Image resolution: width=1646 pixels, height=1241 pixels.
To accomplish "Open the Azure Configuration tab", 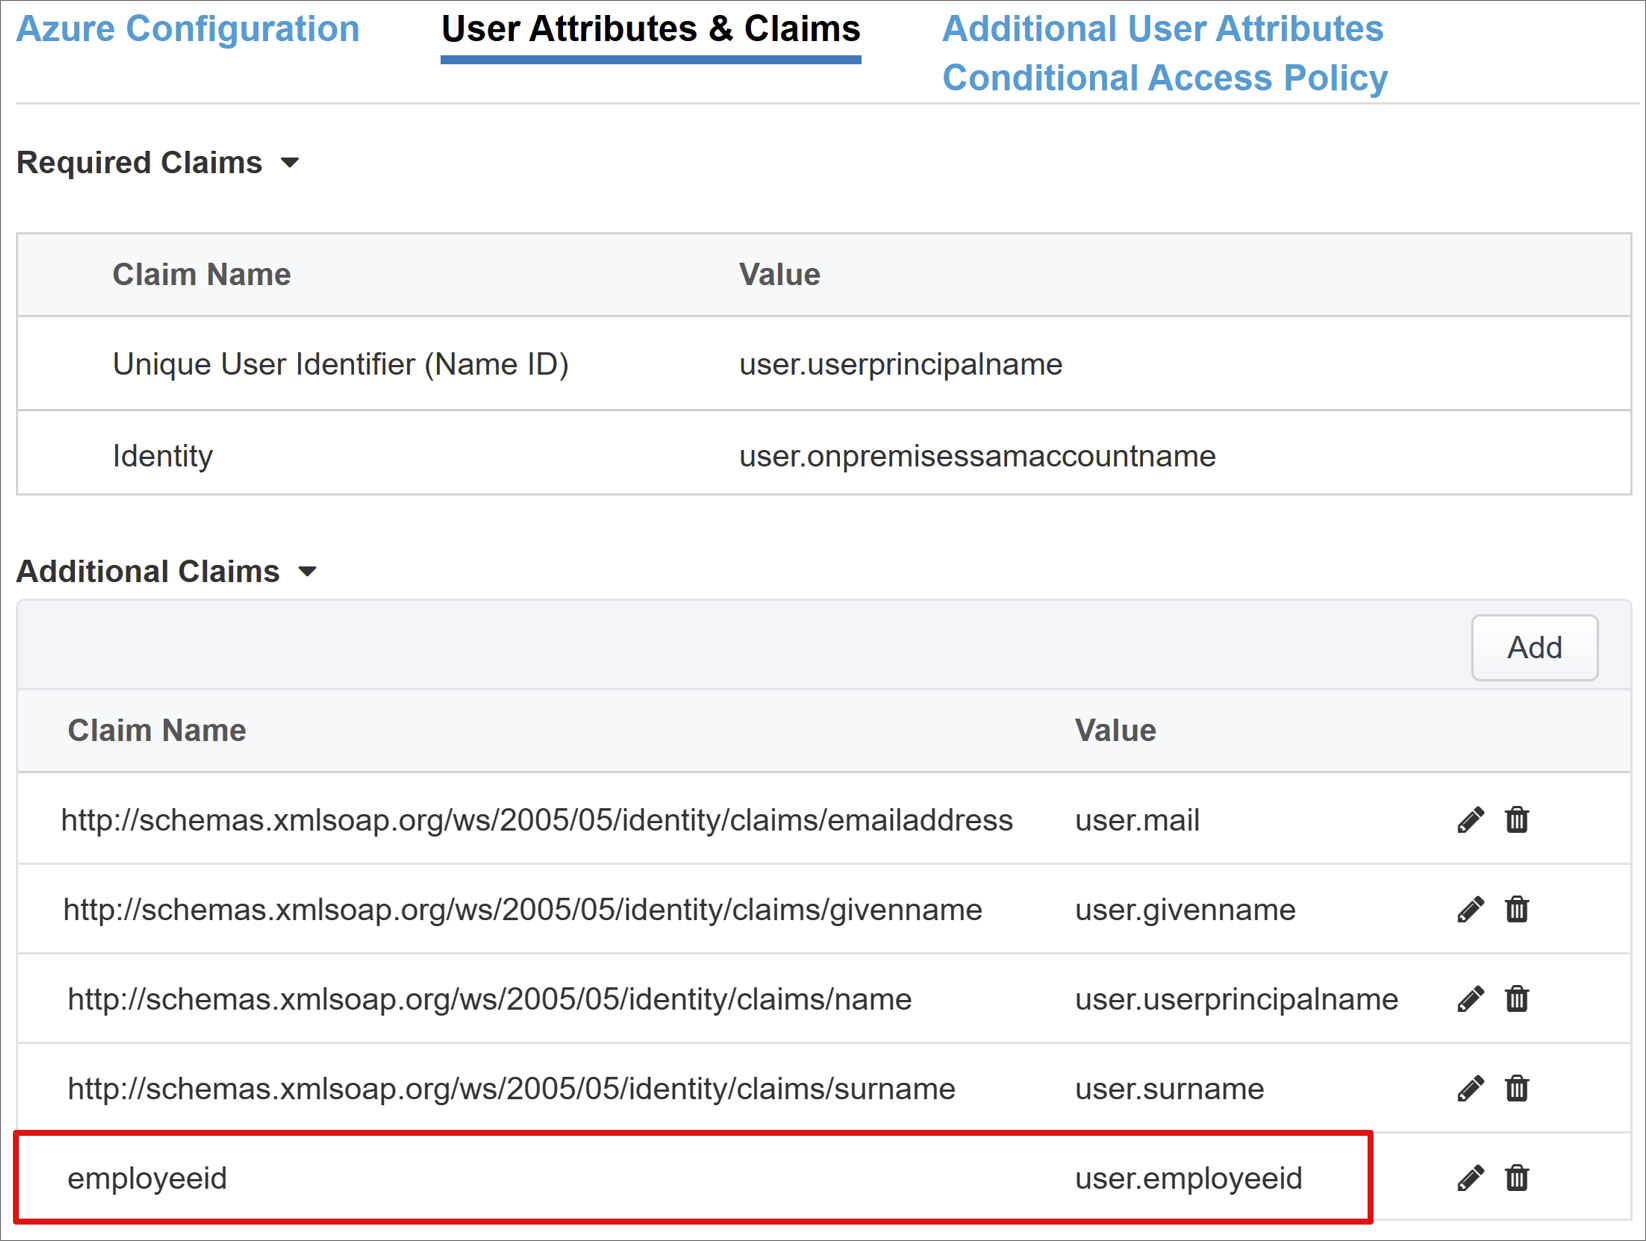I will [x=188, y=28].
